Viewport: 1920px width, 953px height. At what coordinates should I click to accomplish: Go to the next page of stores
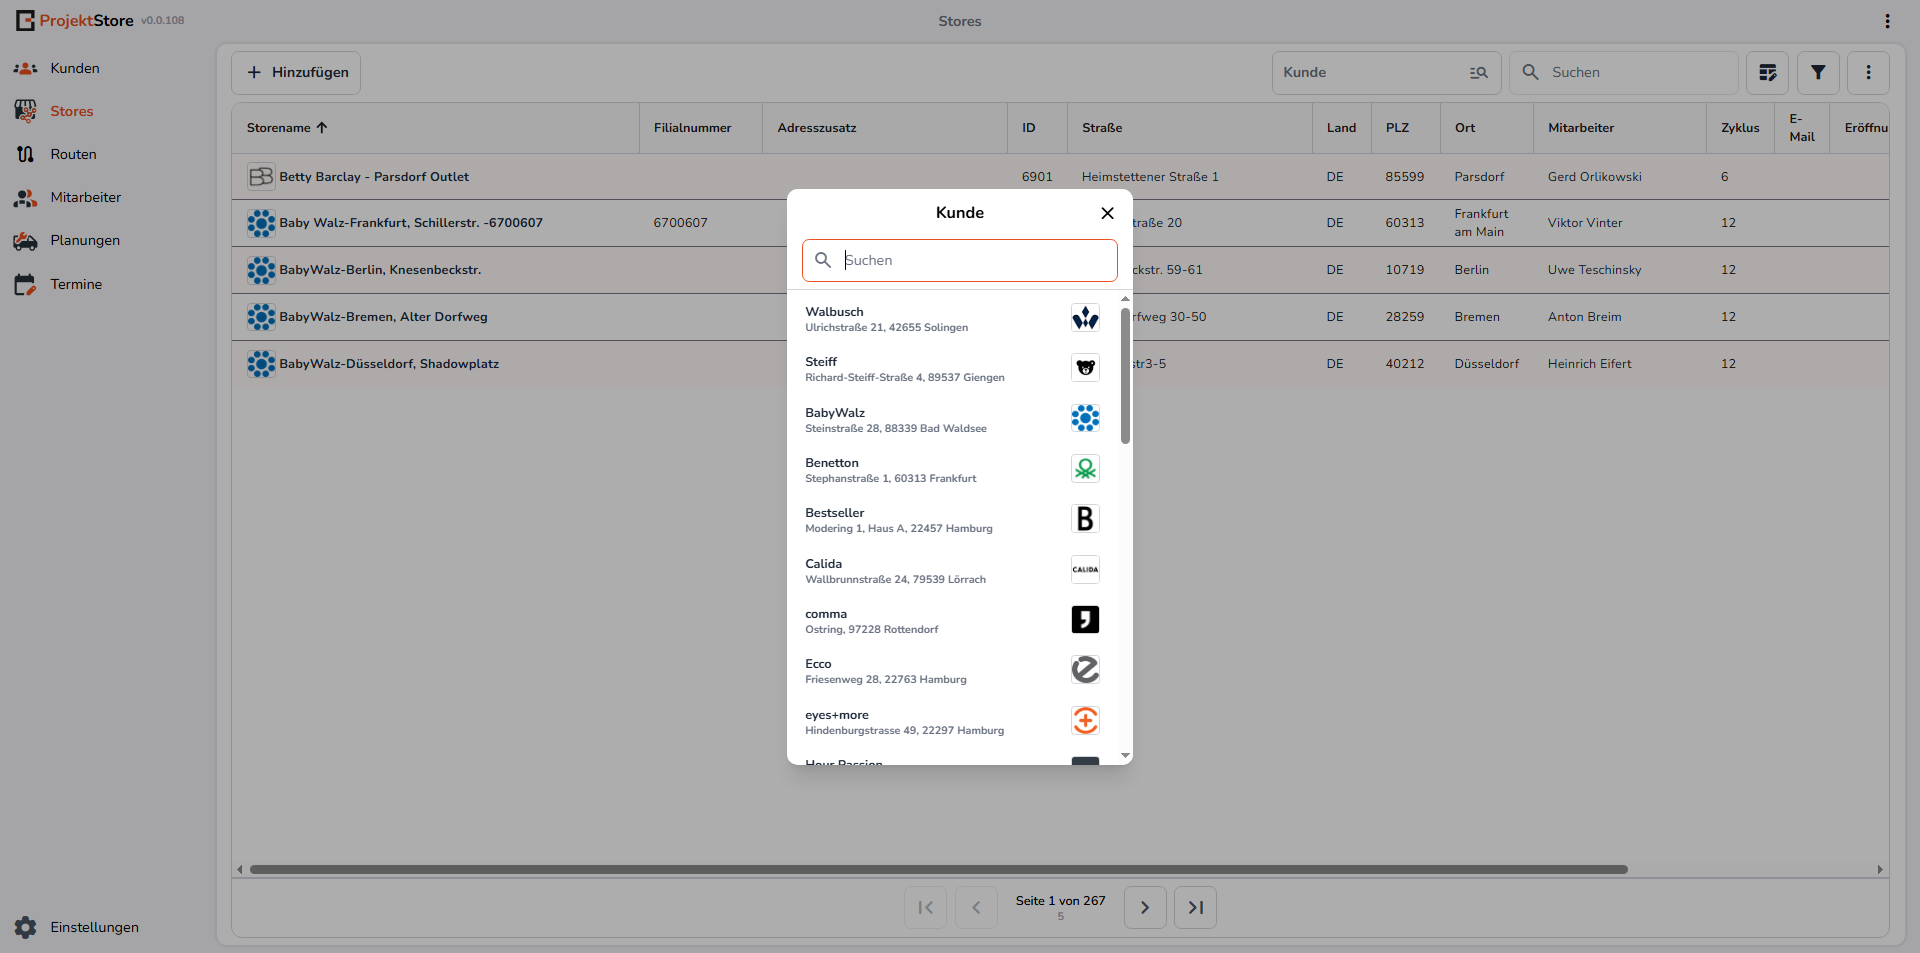pyautogui.click(x=1145, y=908)
